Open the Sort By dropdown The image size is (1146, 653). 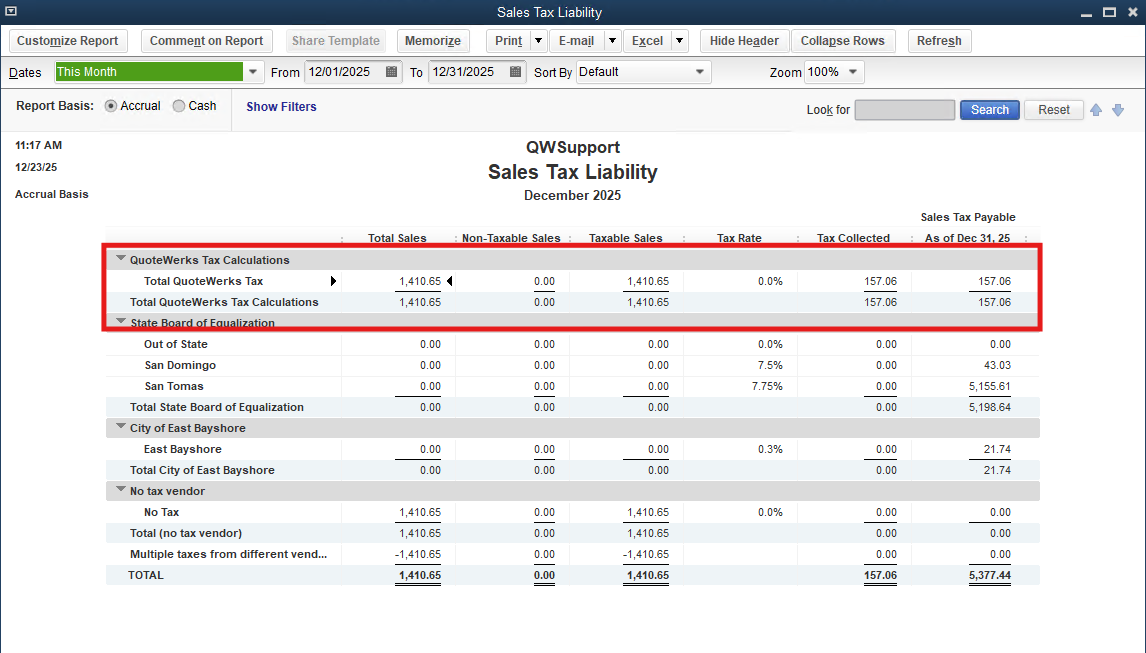tap(700, 72)
